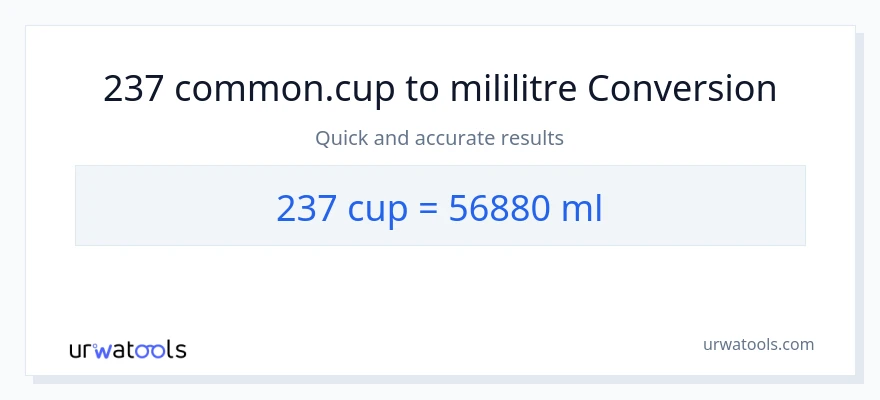Click the word "to" in the heading
Screen dimensions: 880x400
pos(422,89)
